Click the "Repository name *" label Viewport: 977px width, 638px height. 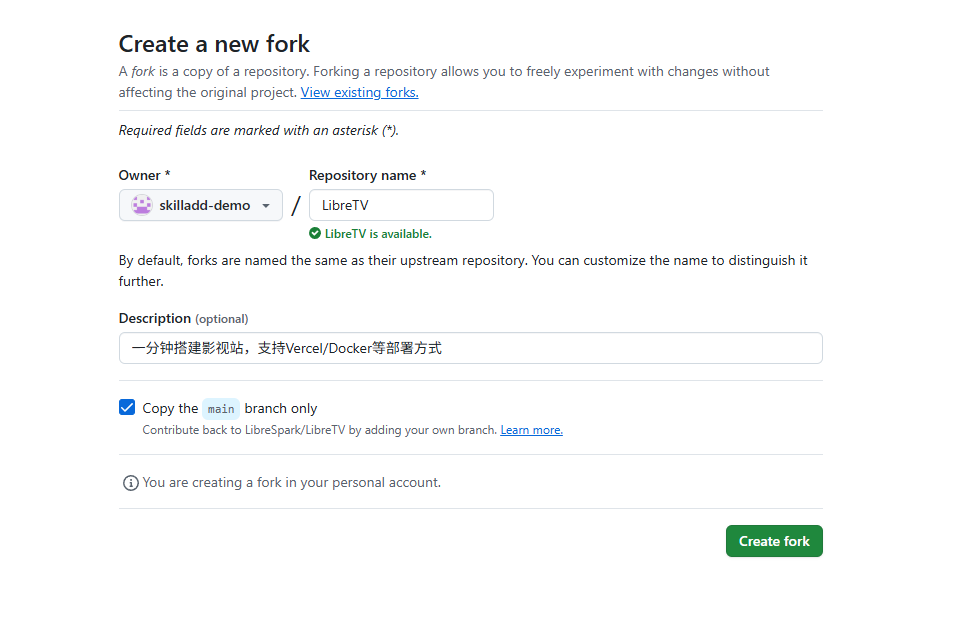click(367, 175)
